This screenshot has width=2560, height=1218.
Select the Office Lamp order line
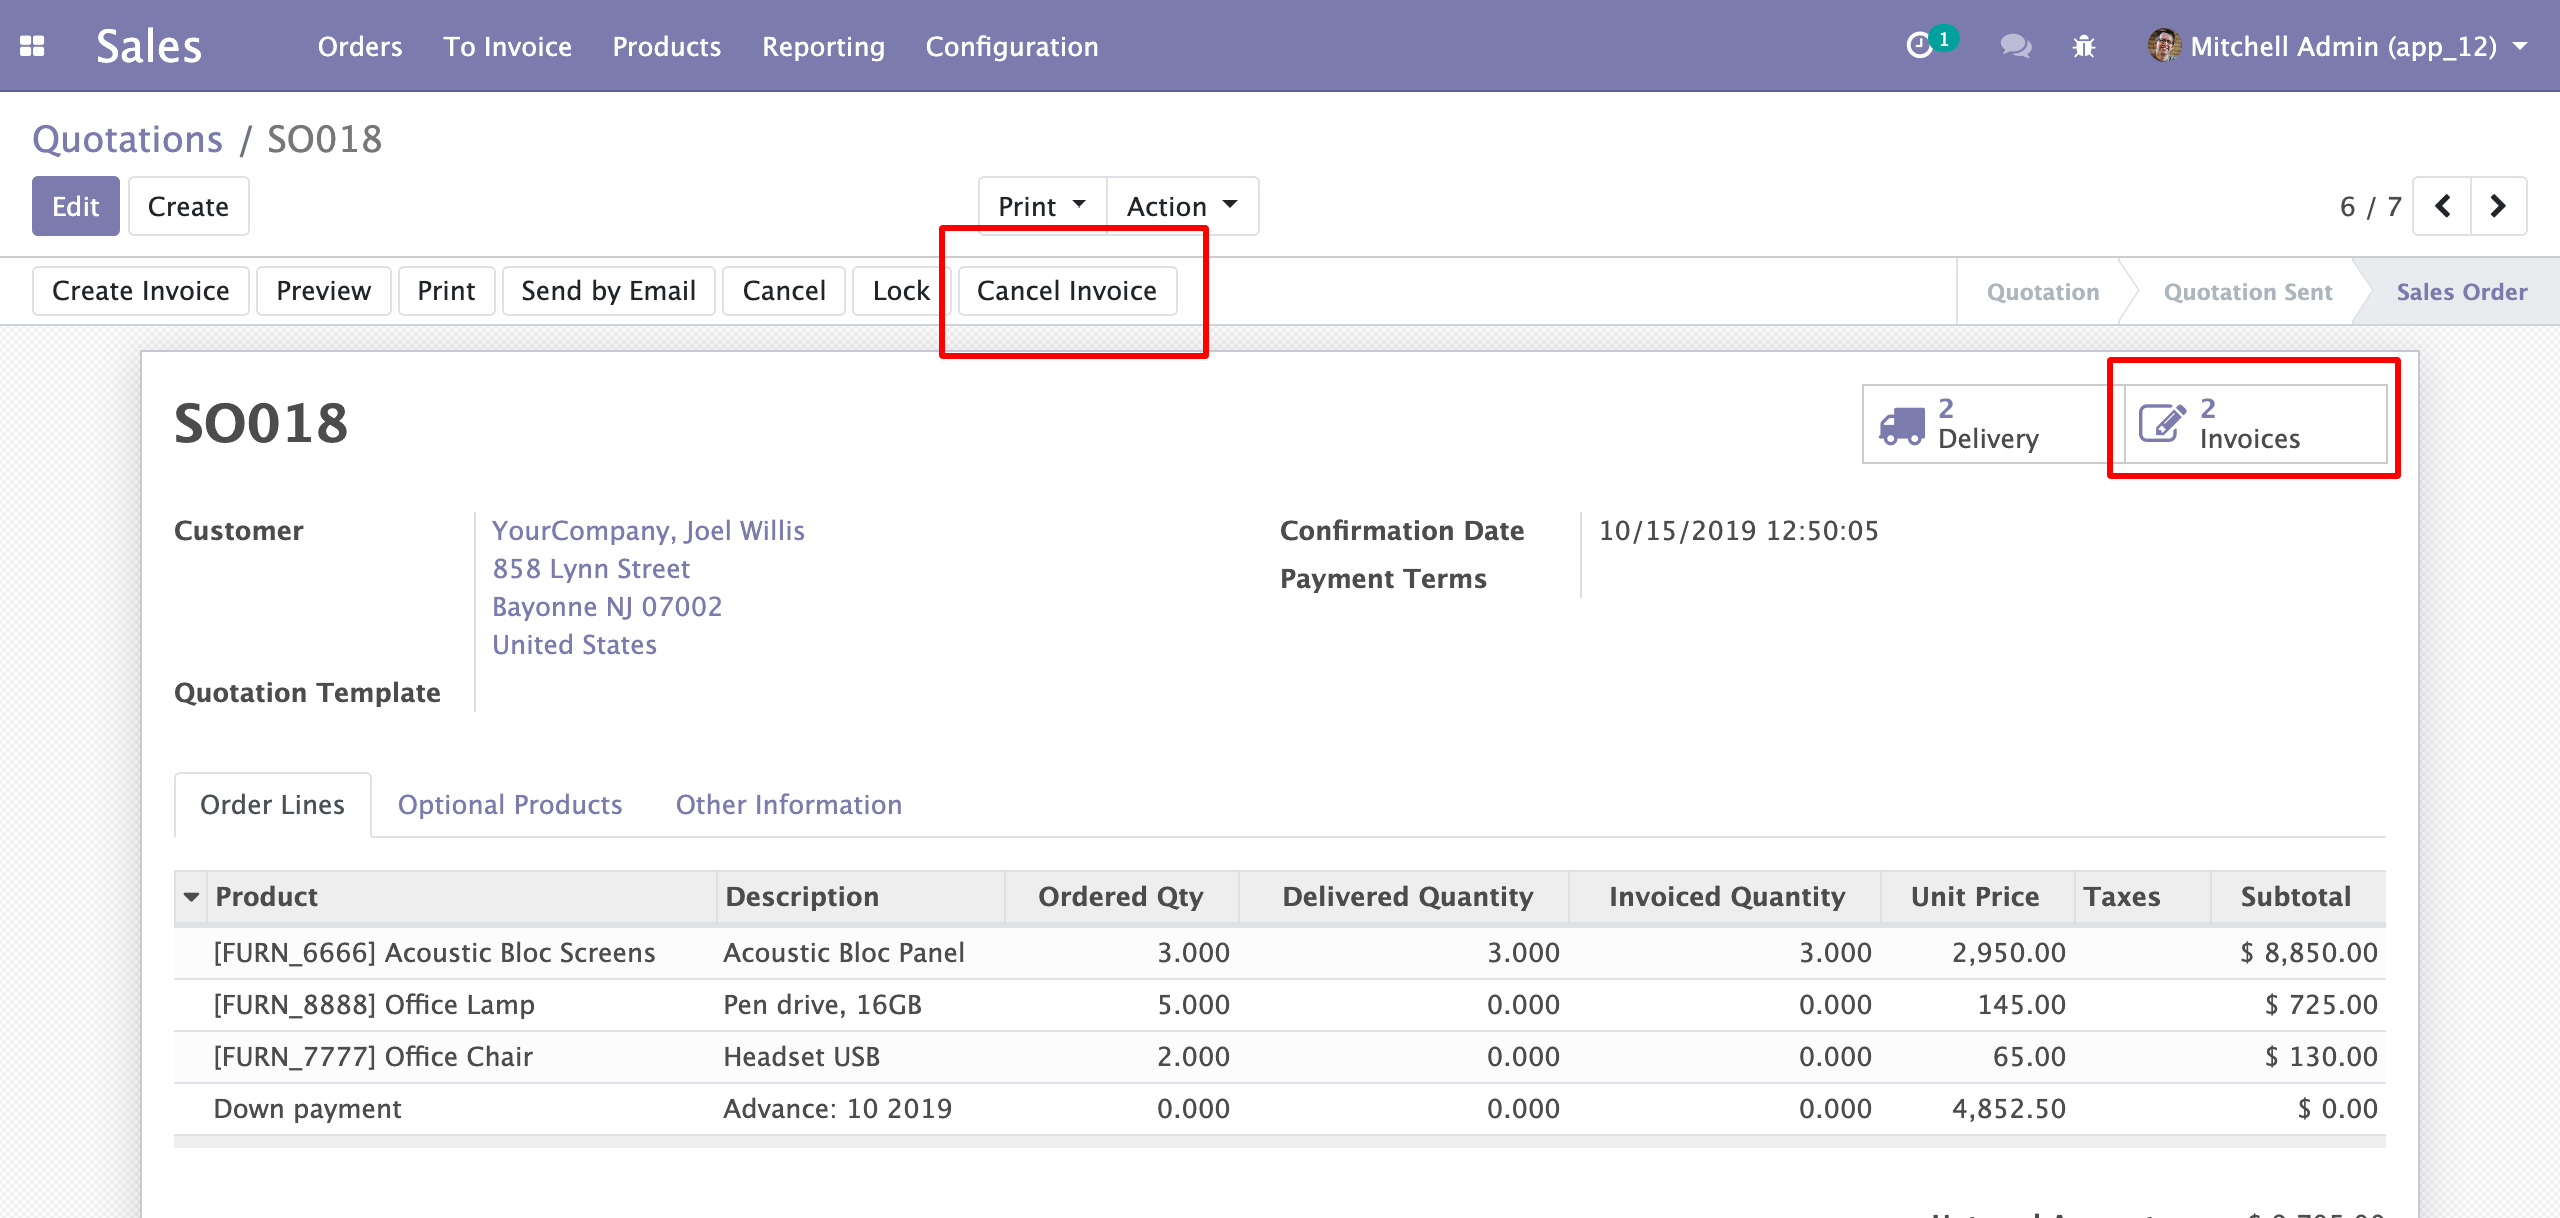coord(374,1005)
